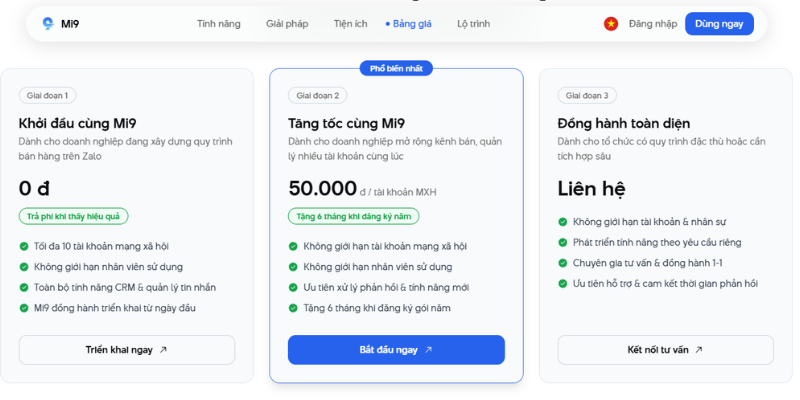Click checkmark next to 'Toàn bộ tính năng CRM'

click(24, 287)
